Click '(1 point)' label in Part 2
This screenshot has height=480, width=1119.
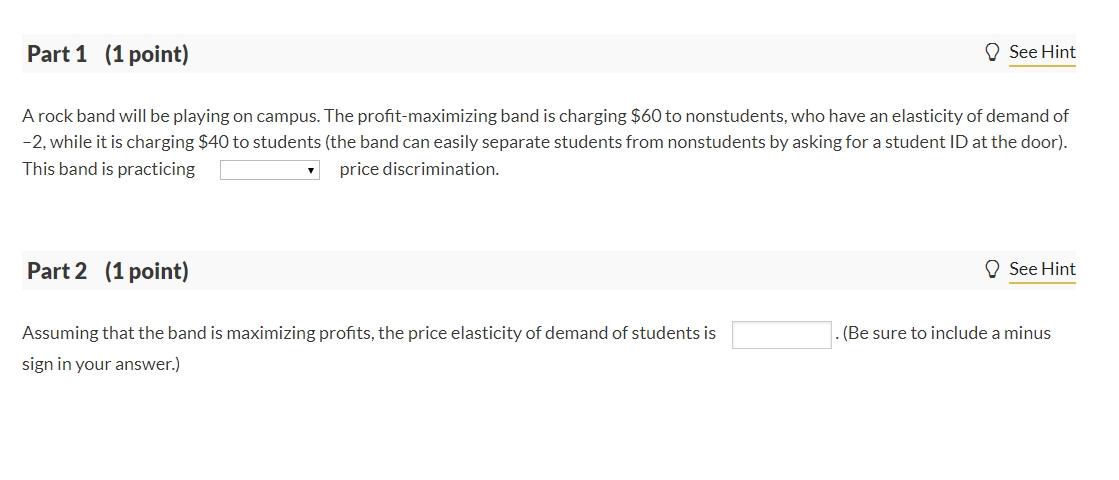pyautogui.click(x=146, y=271)
